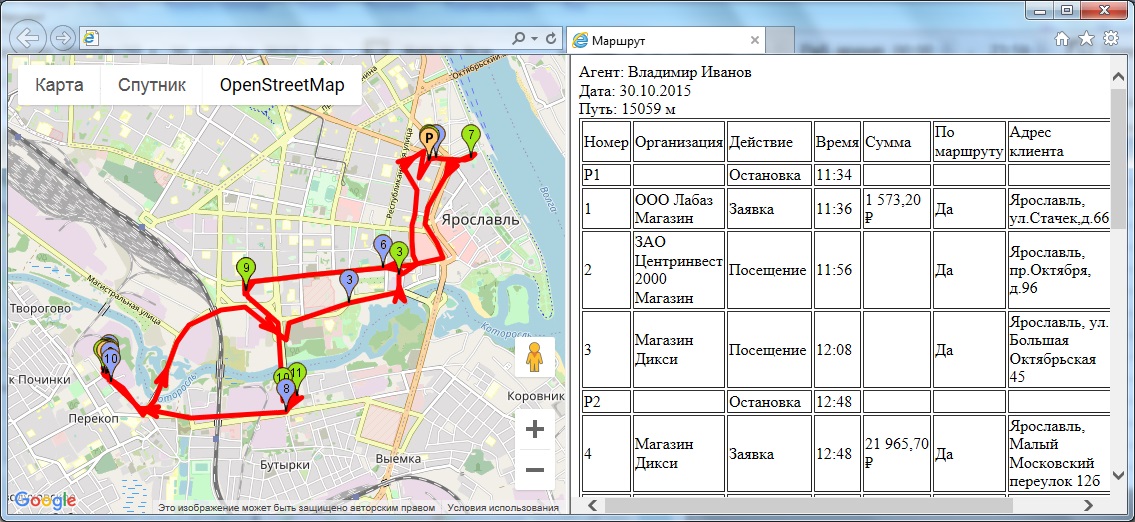Refresh the page with the reload icon
Image resolution: width=1135 pixels, height=522 pixels.
(550, 38)
